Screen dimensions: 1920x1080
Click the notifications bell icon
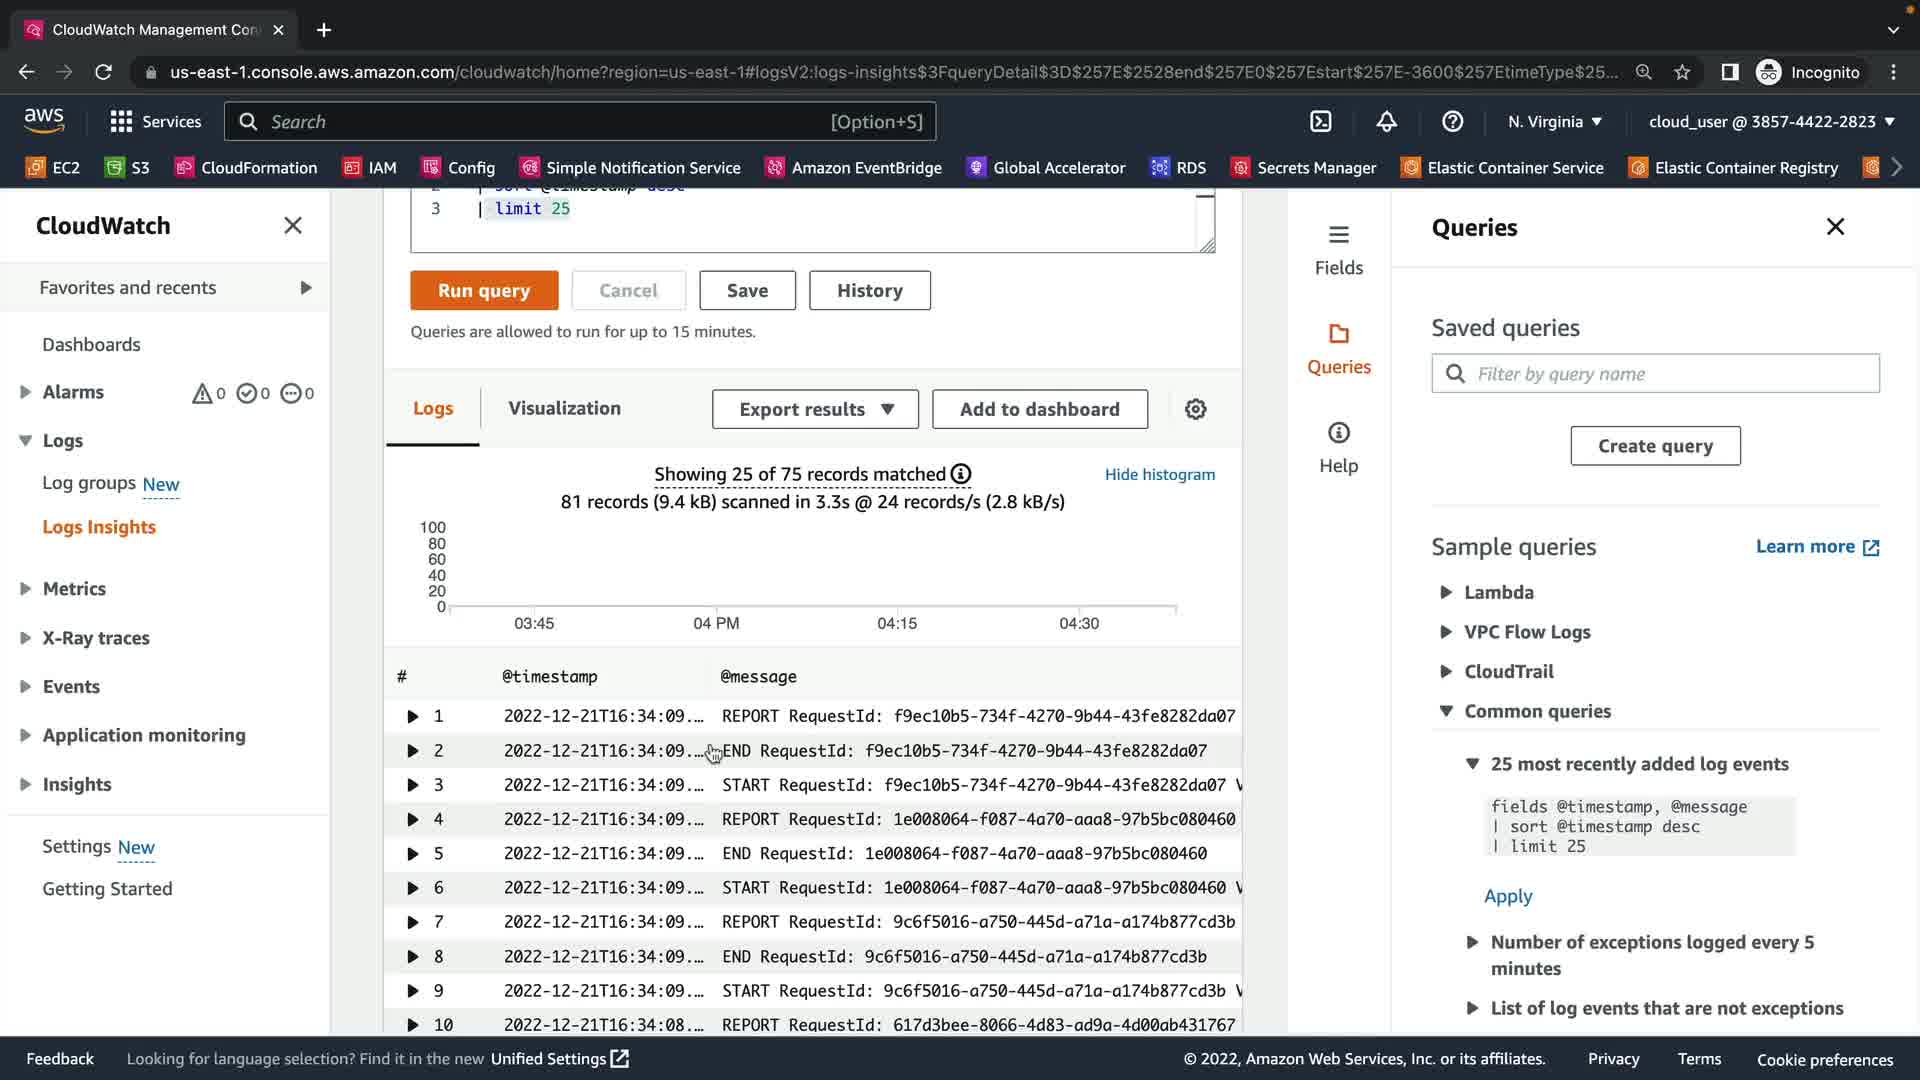point(1386,122)
